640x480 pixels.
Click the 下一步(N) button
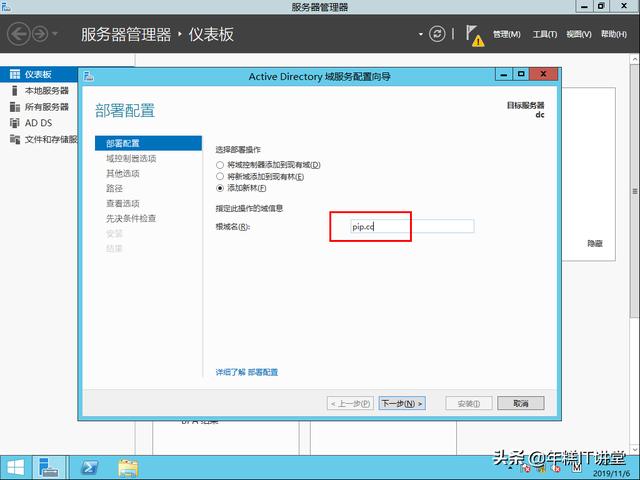(x=402, y=403)
